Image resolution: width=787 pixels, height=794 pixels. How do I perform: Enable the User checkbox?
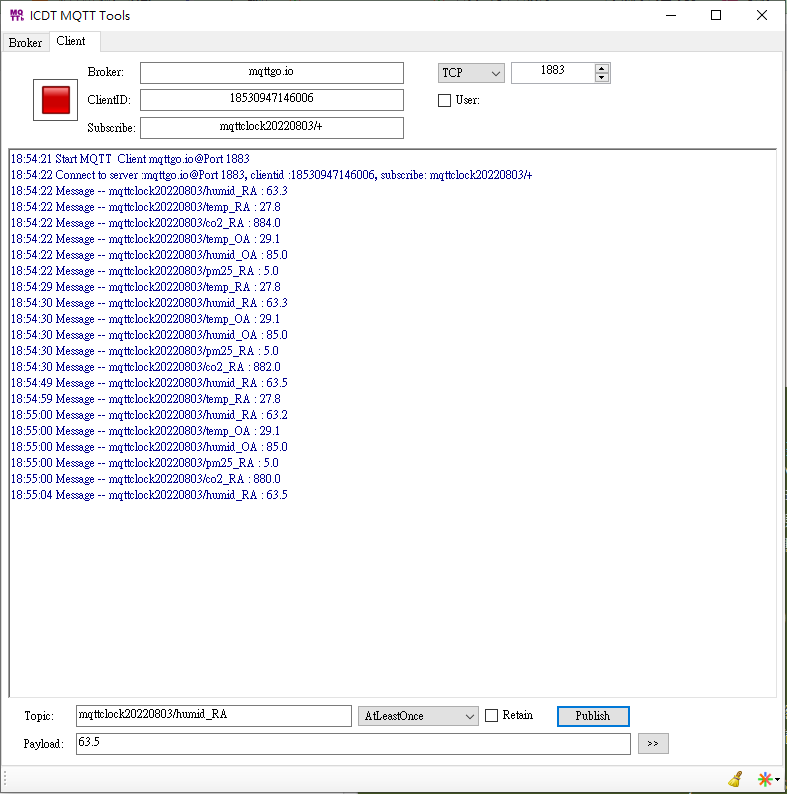pyautogui.click(x=445, y=100)
